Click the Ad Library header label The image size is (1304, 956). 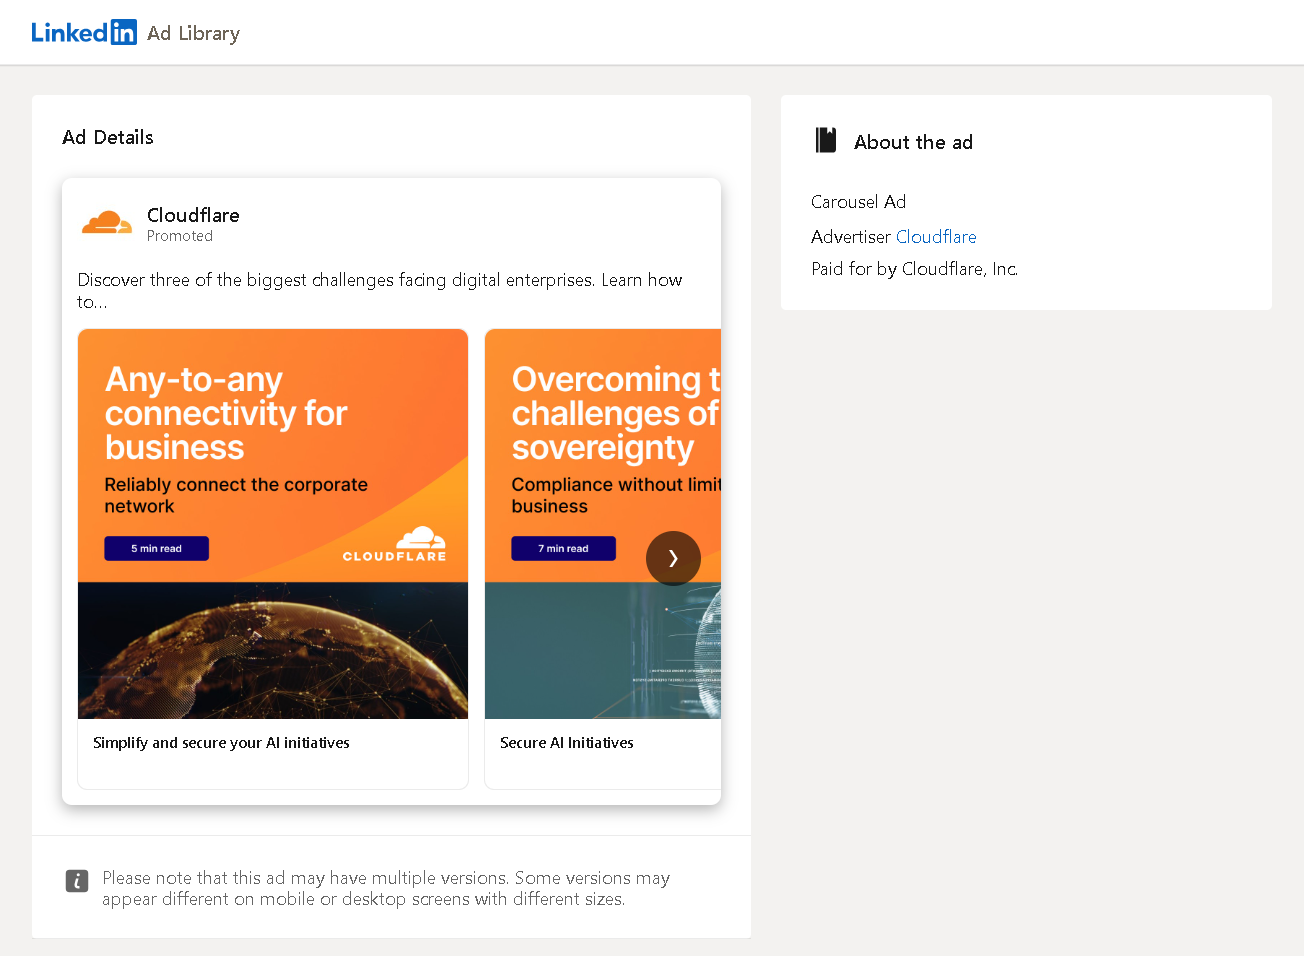click(193, 33)
